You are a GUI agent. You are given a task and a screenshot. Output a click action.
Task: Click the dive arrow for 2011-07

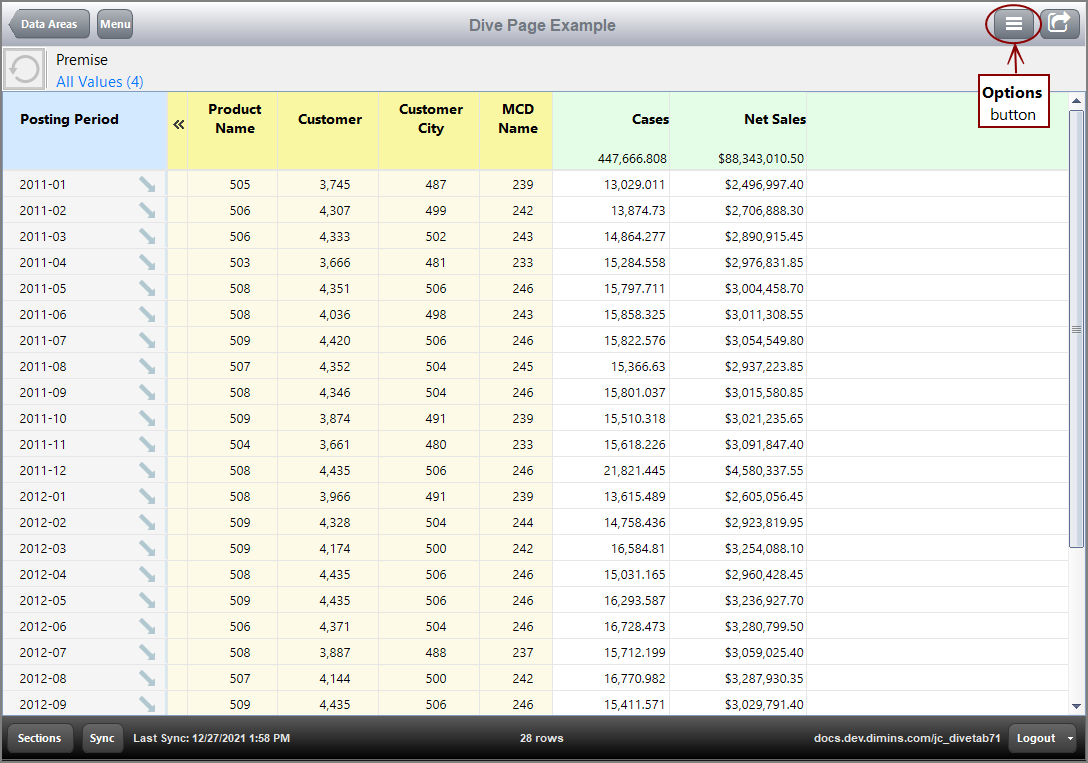pyautogui.click(x=147, y=341)
